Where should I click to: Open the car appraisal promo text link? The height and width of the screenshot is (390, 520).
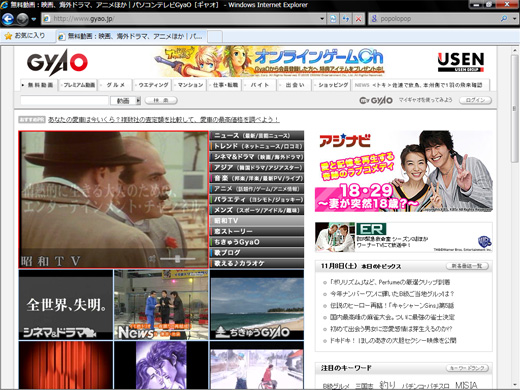pos(163,119)
